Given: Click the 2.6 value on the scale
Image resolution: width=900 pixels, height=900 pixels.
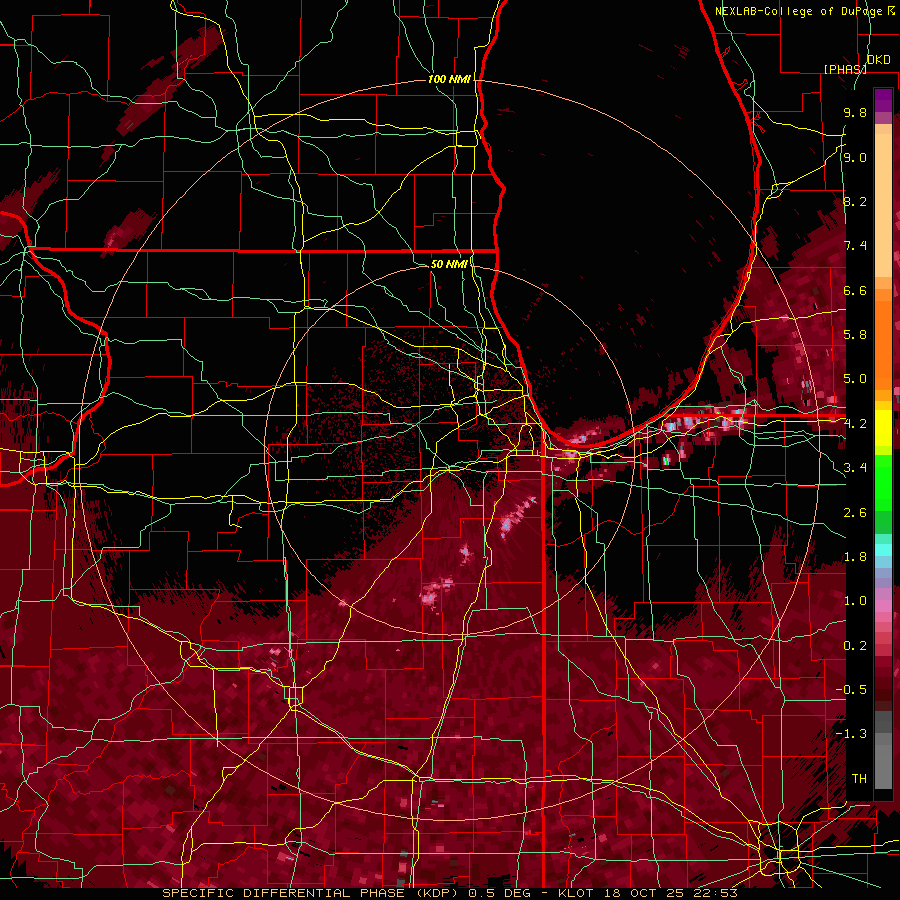Looking at the screenshot, I should [855, 513].
